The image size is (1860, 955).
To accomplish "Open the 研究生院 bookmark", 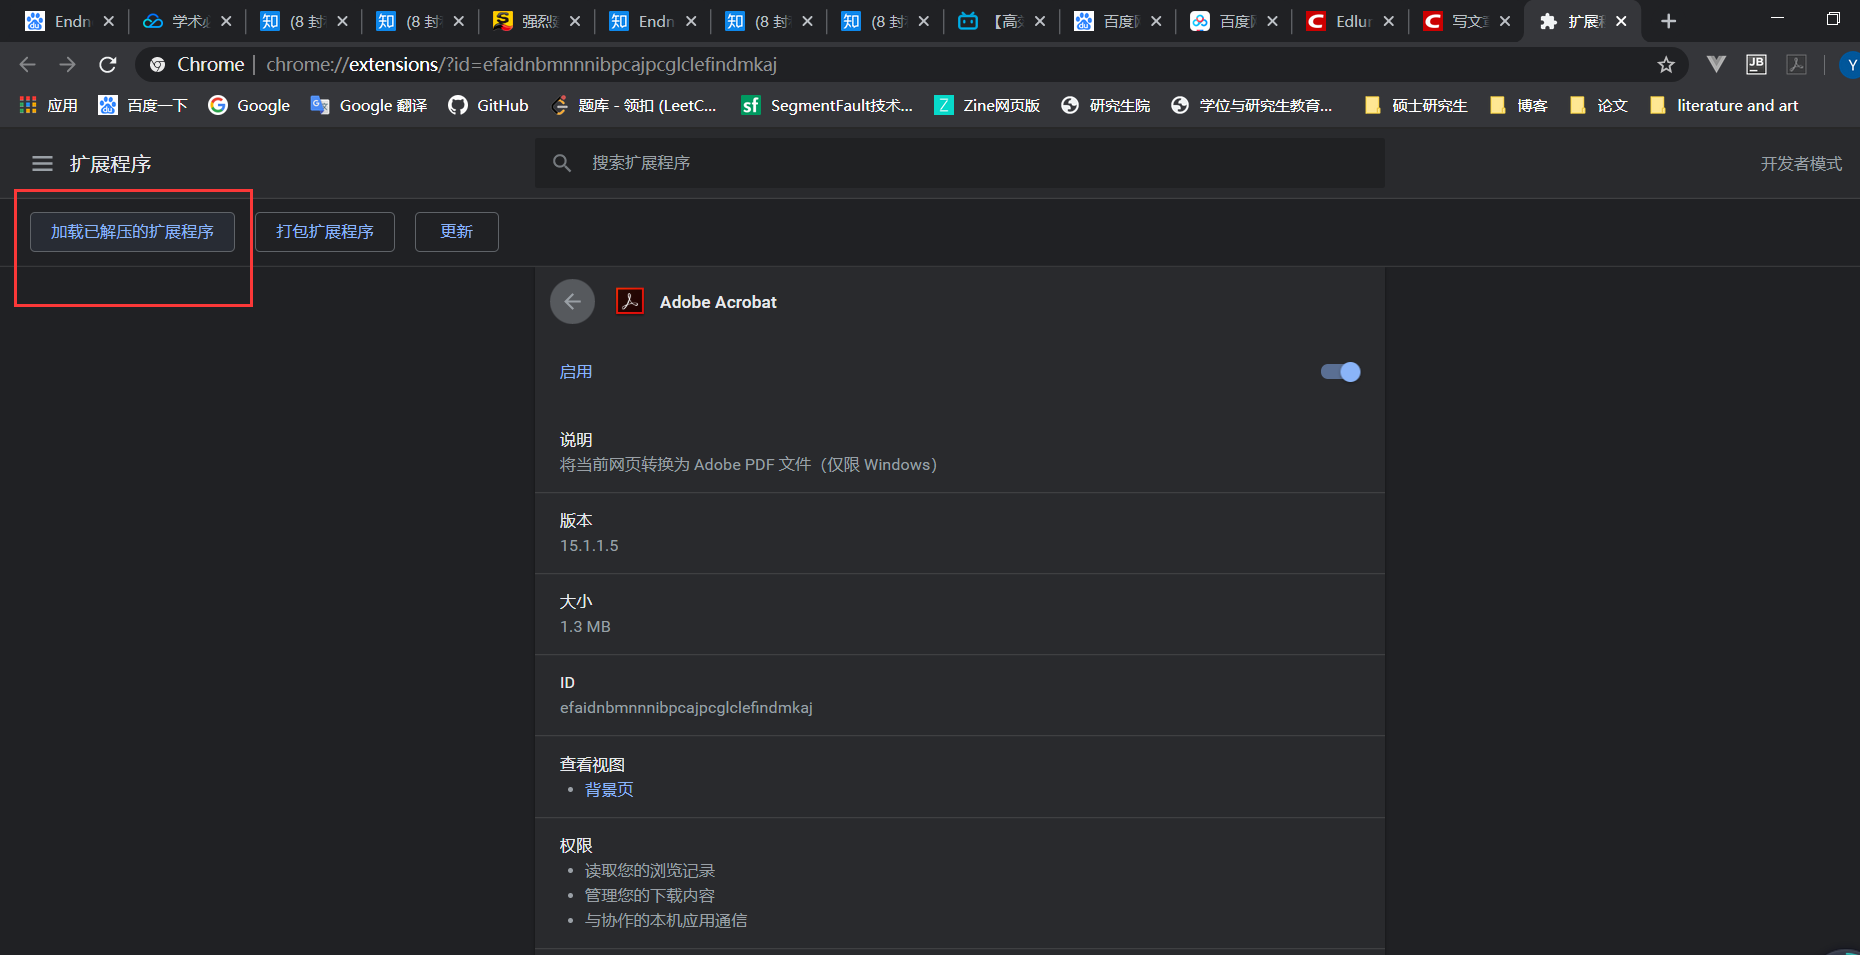I will coord(1105,105).
